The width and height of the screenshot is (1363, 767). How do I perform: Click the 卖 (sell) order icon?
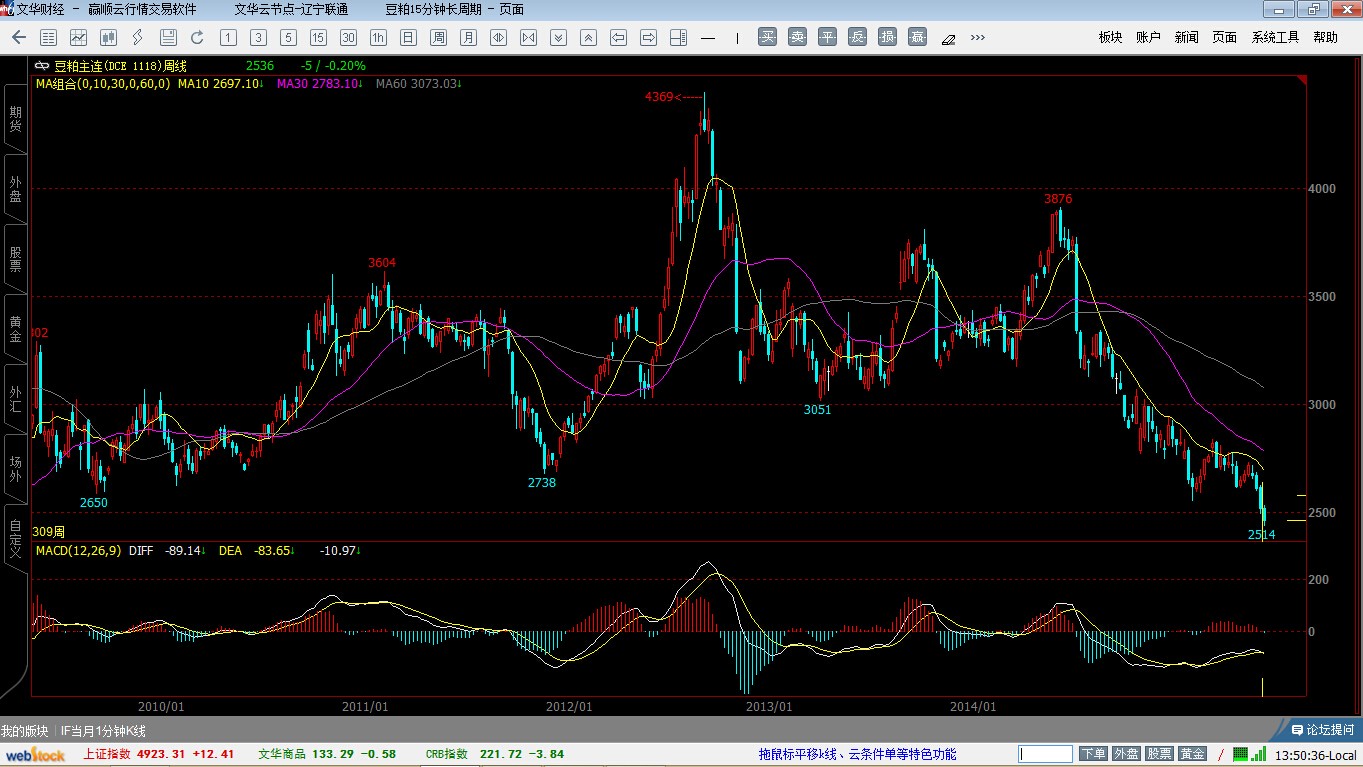[797, 38]
